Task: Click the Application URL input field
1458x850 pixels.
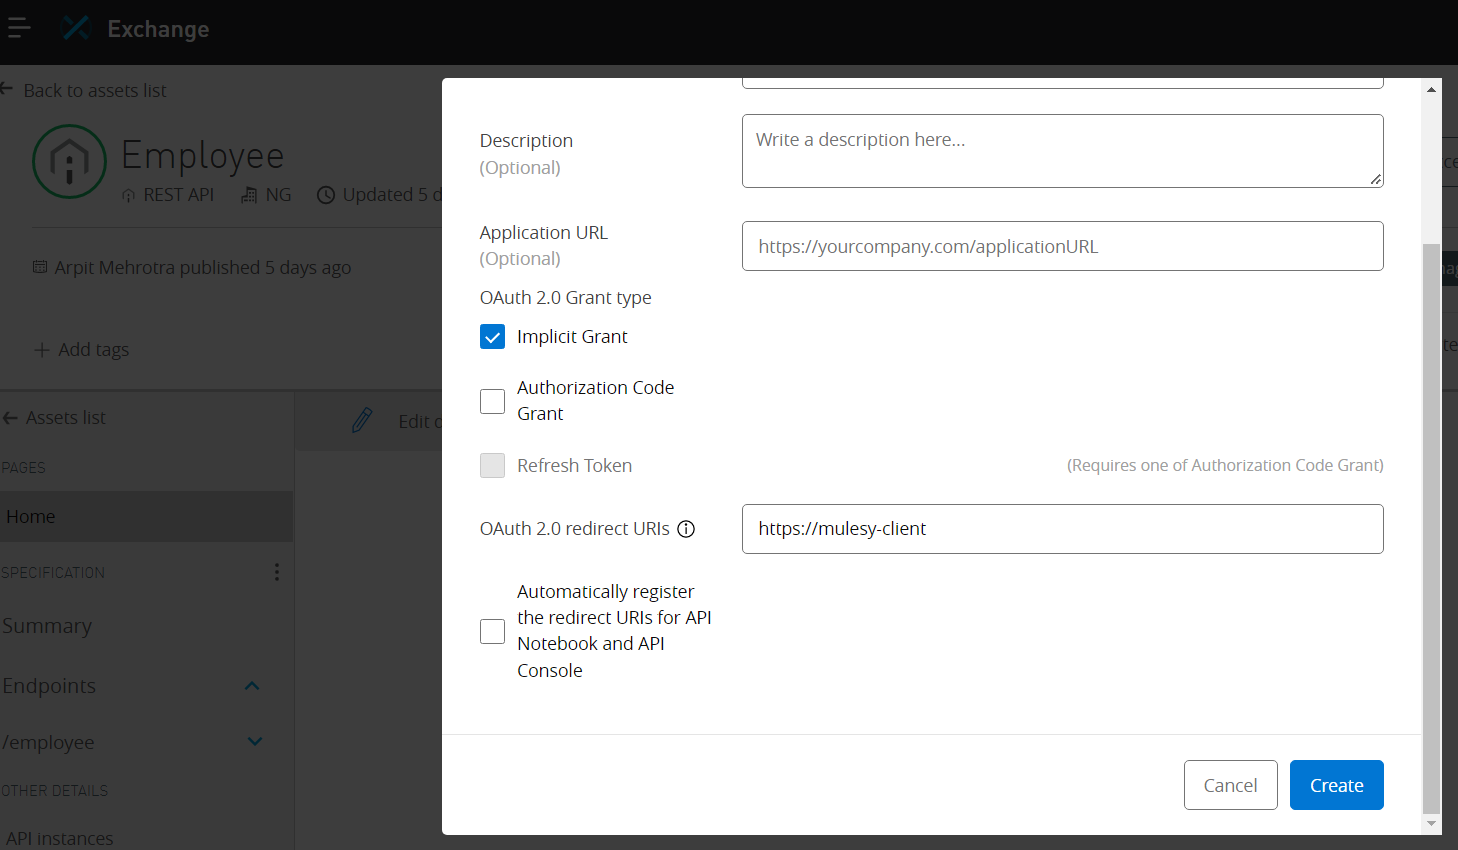Action: pos(1062,246)
